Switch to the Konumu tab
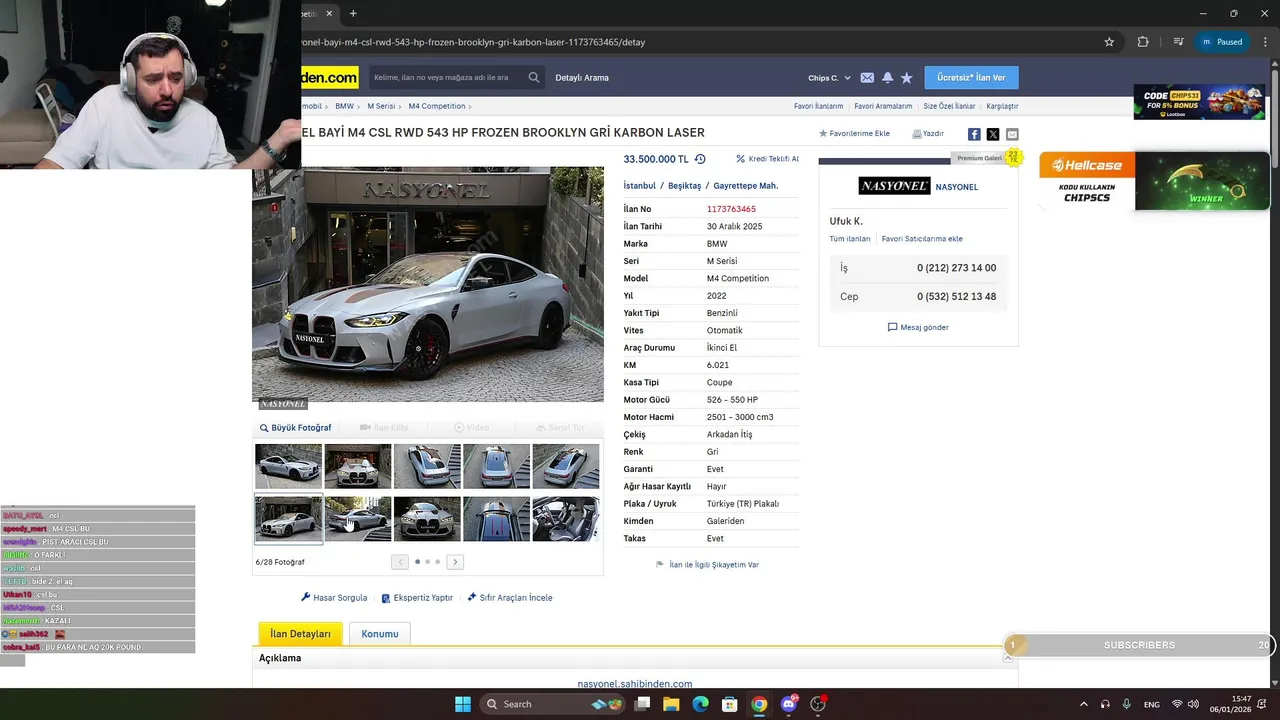 (x=380, y=634)
